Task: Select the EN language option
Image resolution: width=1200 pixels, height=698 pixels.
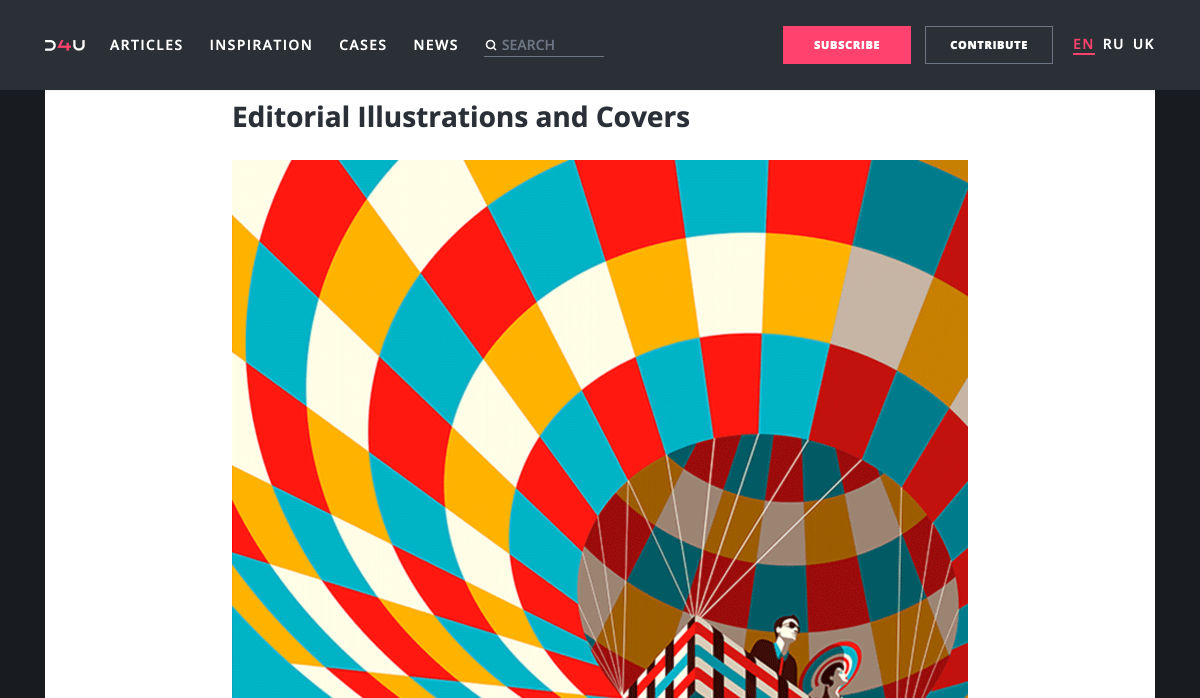Action: click(1083, 44)
